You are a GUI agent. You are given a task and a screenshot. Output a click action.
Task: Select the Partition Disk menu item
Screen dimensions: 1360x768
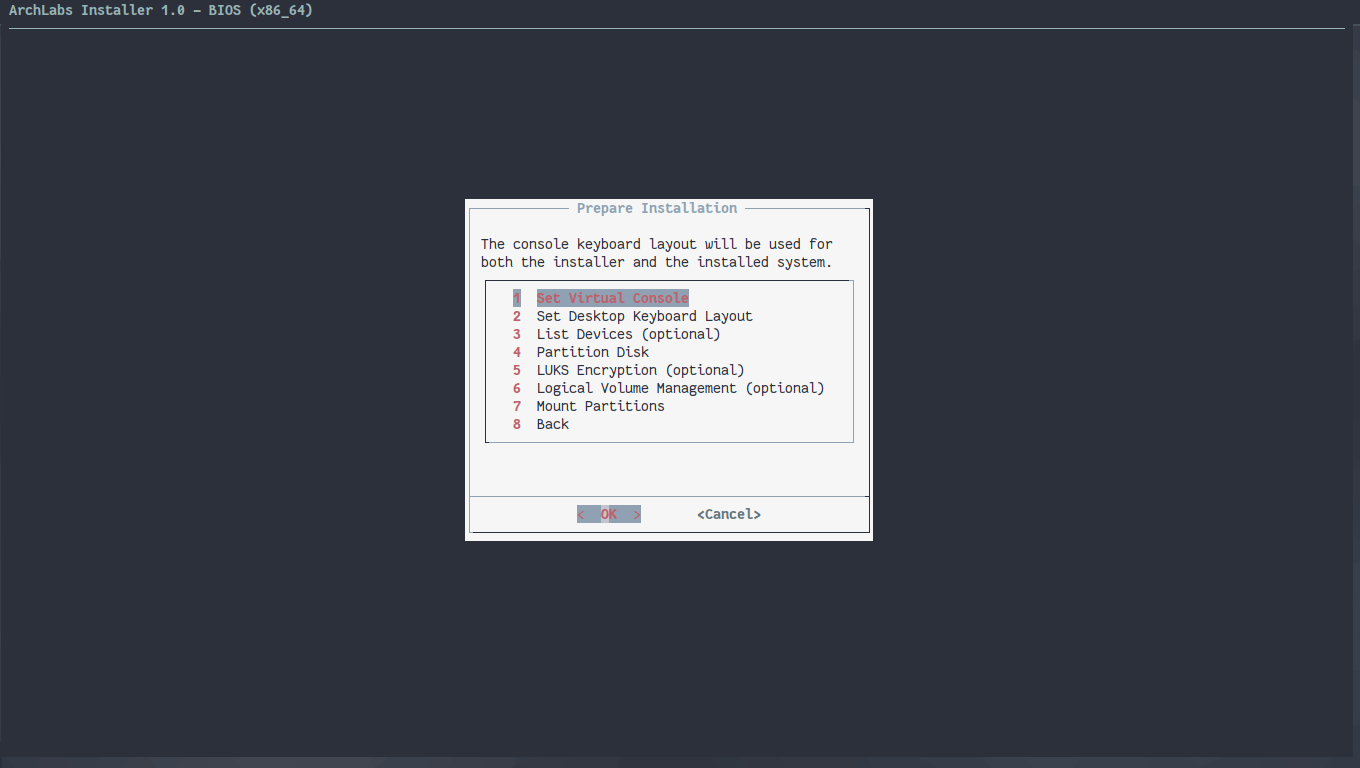point(581,352)
